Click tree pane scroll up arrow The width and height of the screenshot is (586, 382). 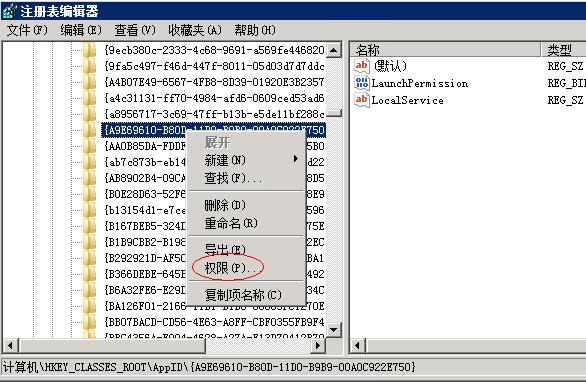(x=334, y=50)
